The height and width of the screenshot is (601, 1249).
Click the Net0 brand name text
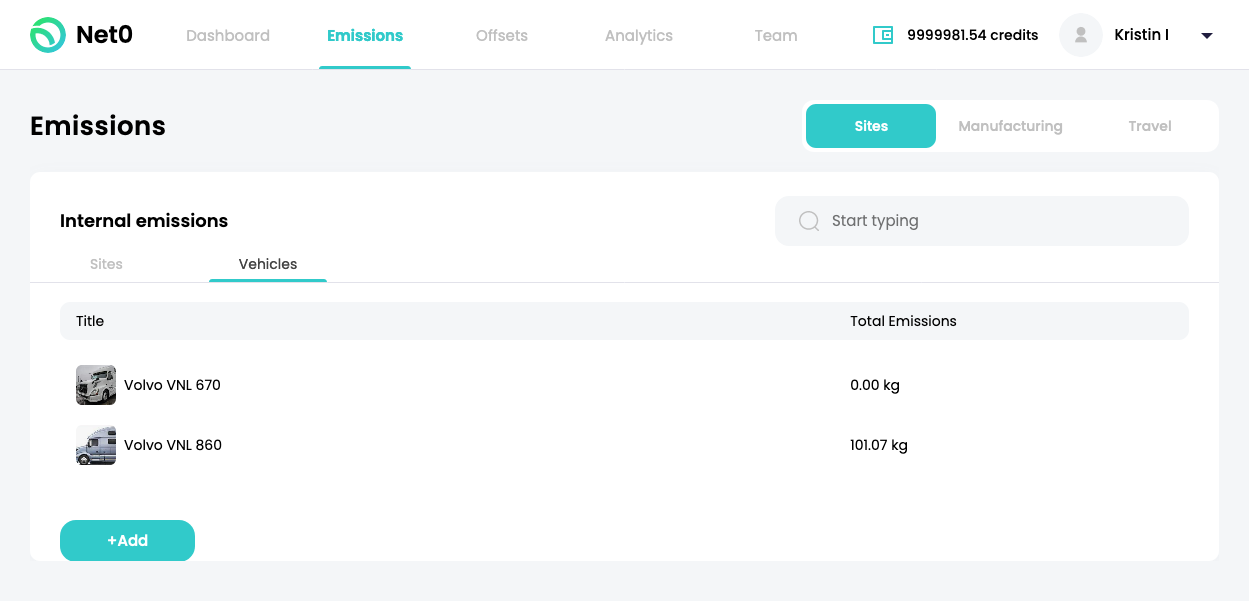[x=104, y=35]
